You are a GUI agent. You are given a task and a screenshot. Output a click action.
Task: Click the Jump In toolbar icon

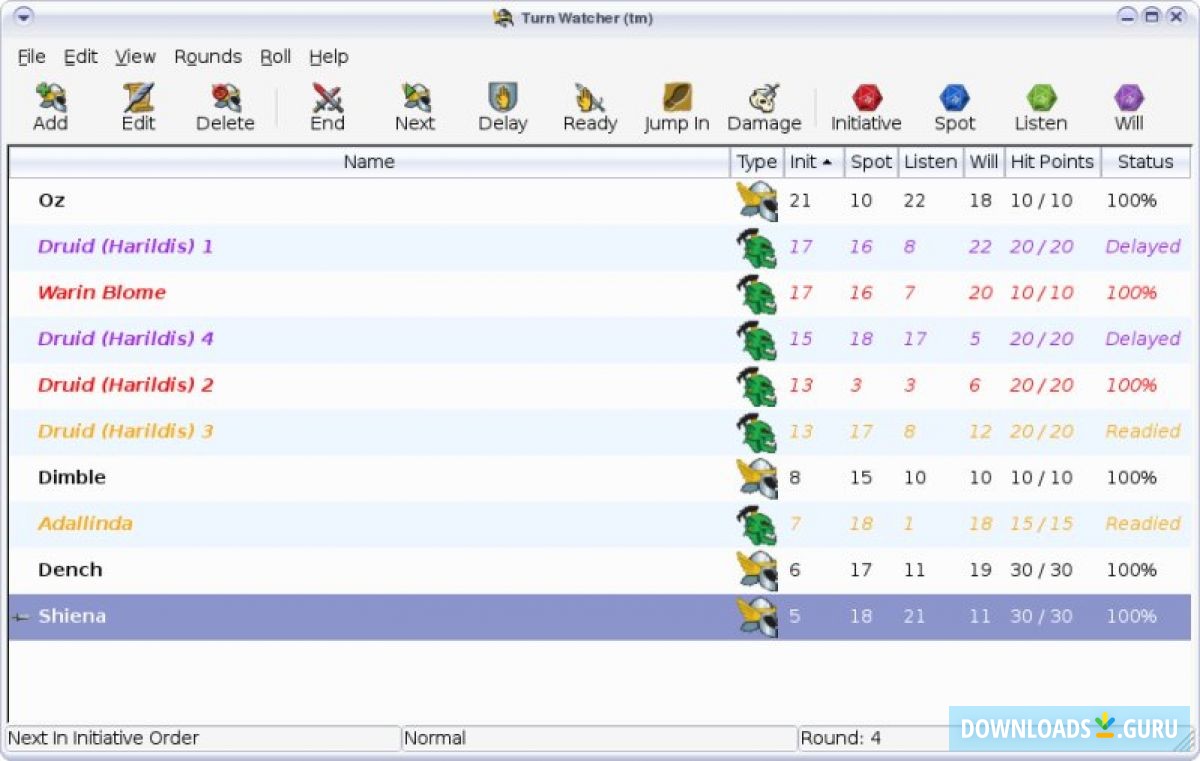(677, 97)
